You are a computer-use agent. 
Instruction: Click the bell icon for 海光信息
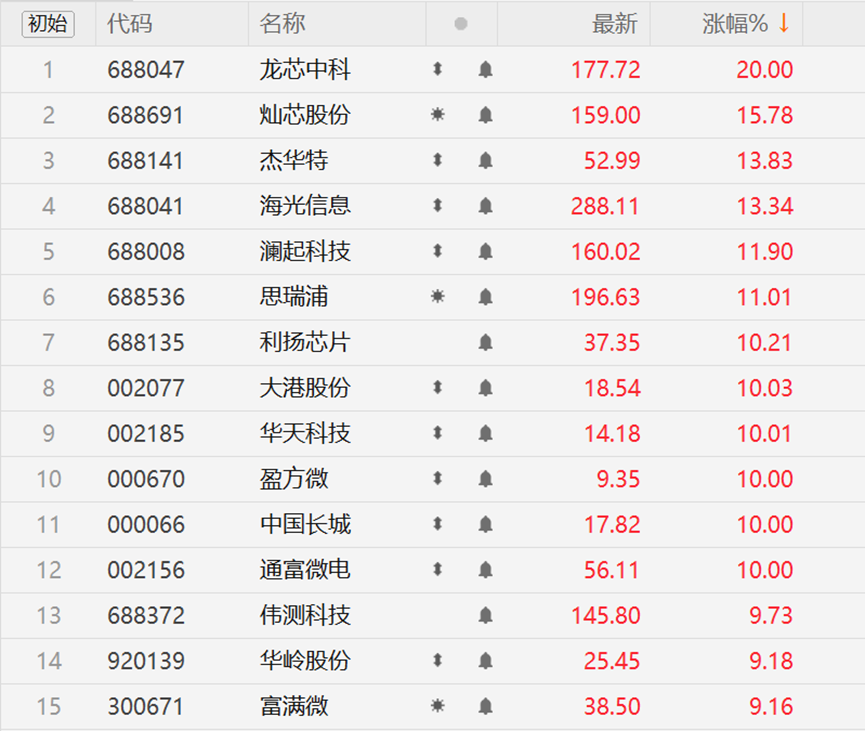pos(485,206)
